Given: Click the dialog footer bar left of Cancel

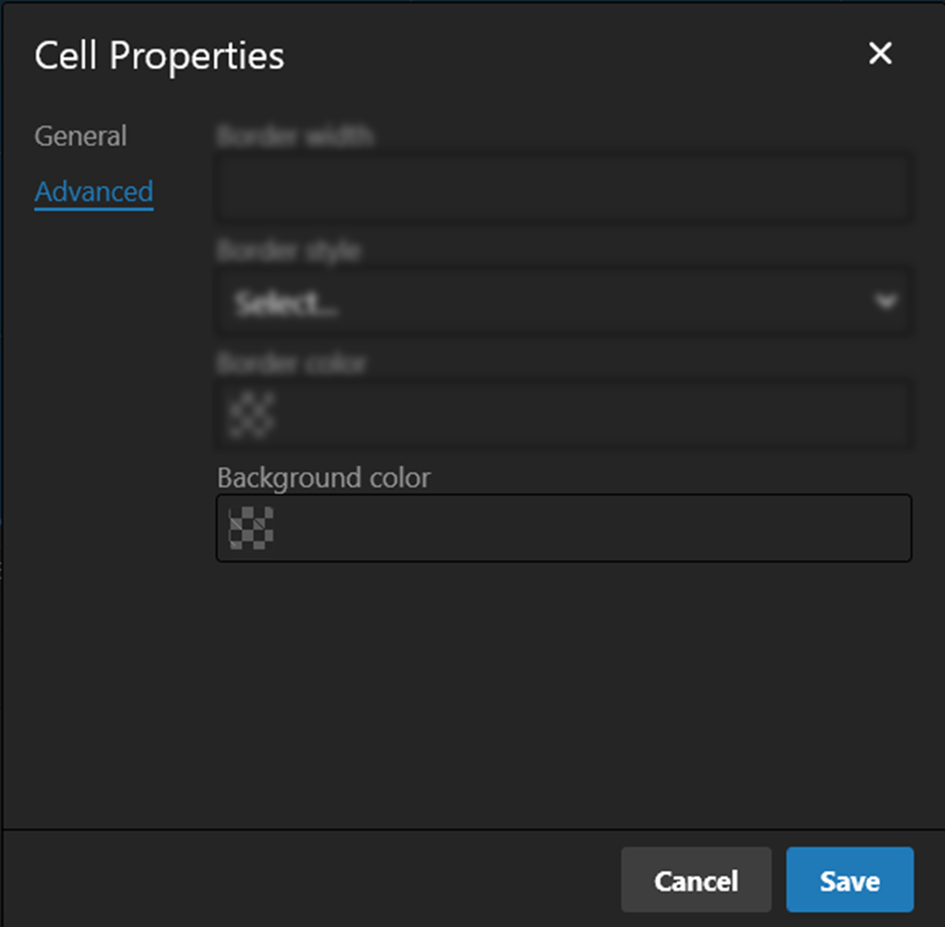Looking at the screenshot, I should [x=310, y=879].
